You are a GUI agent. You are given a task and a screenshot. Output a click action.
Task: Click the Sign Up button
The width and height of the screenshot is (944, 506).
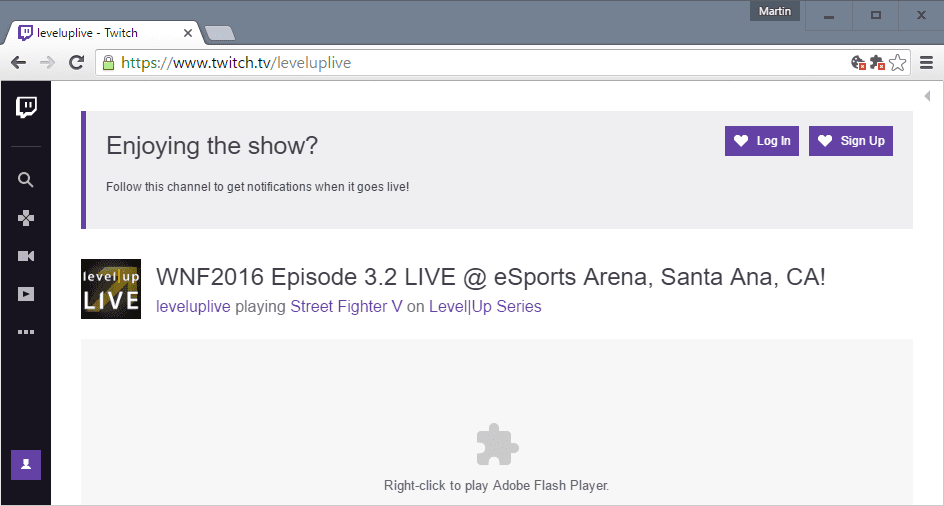click(851, 141)
